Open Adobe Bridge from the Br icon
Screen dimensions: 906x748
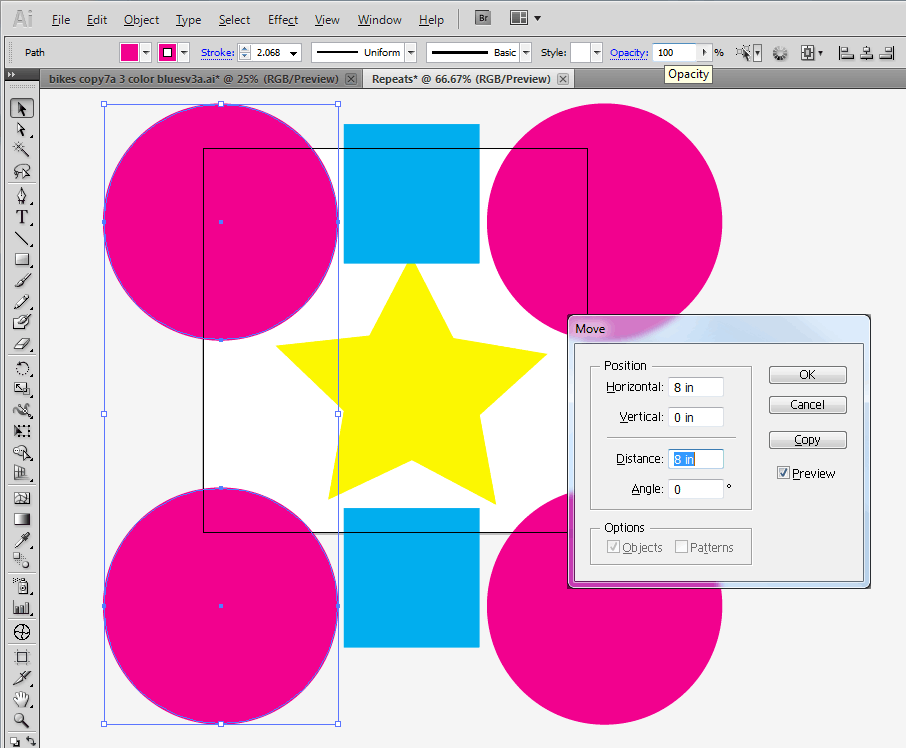pyautogui.click(x=483, y=19)
